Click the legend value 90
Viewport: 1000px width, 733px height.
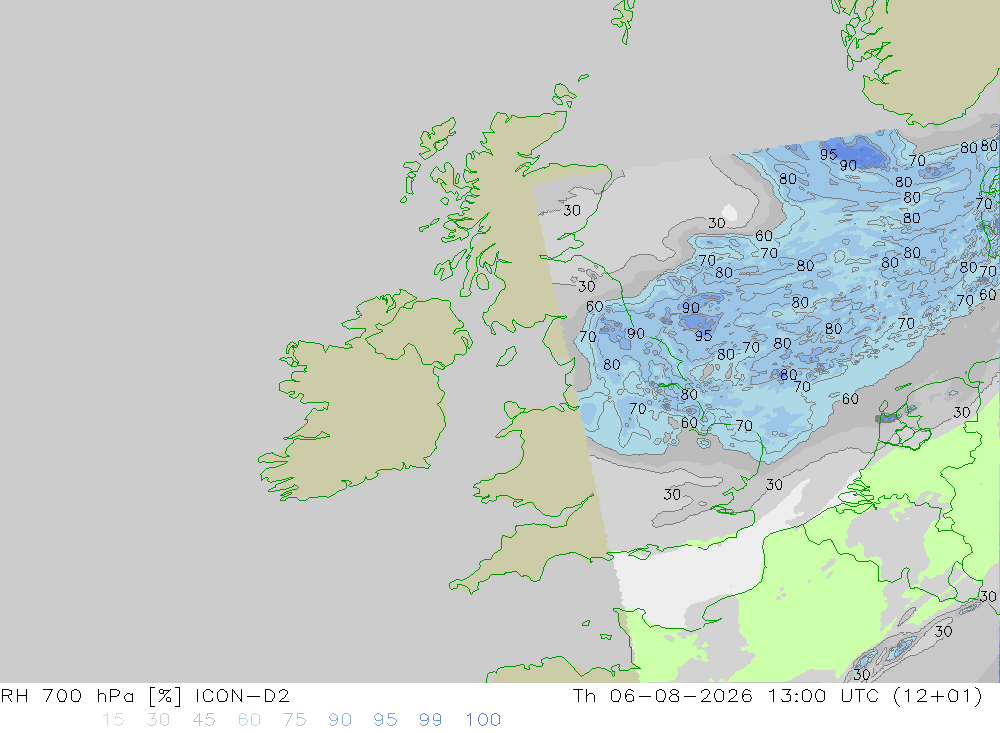[x=340, y=720]
